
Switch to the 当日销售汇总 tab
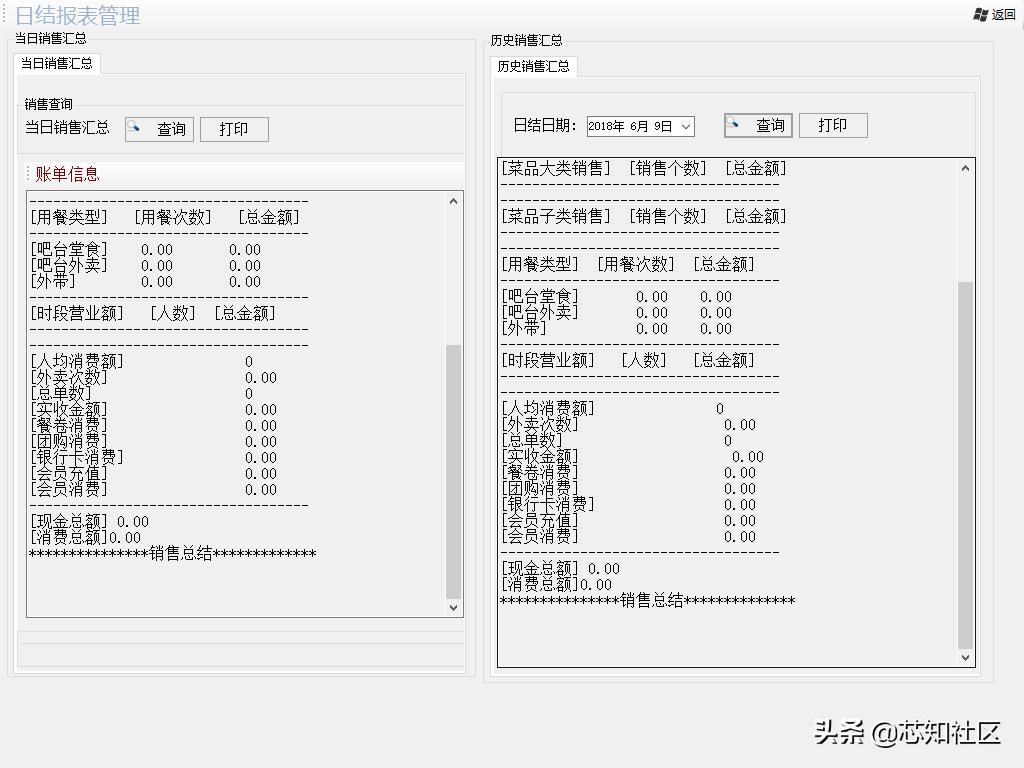click(58, 63)
